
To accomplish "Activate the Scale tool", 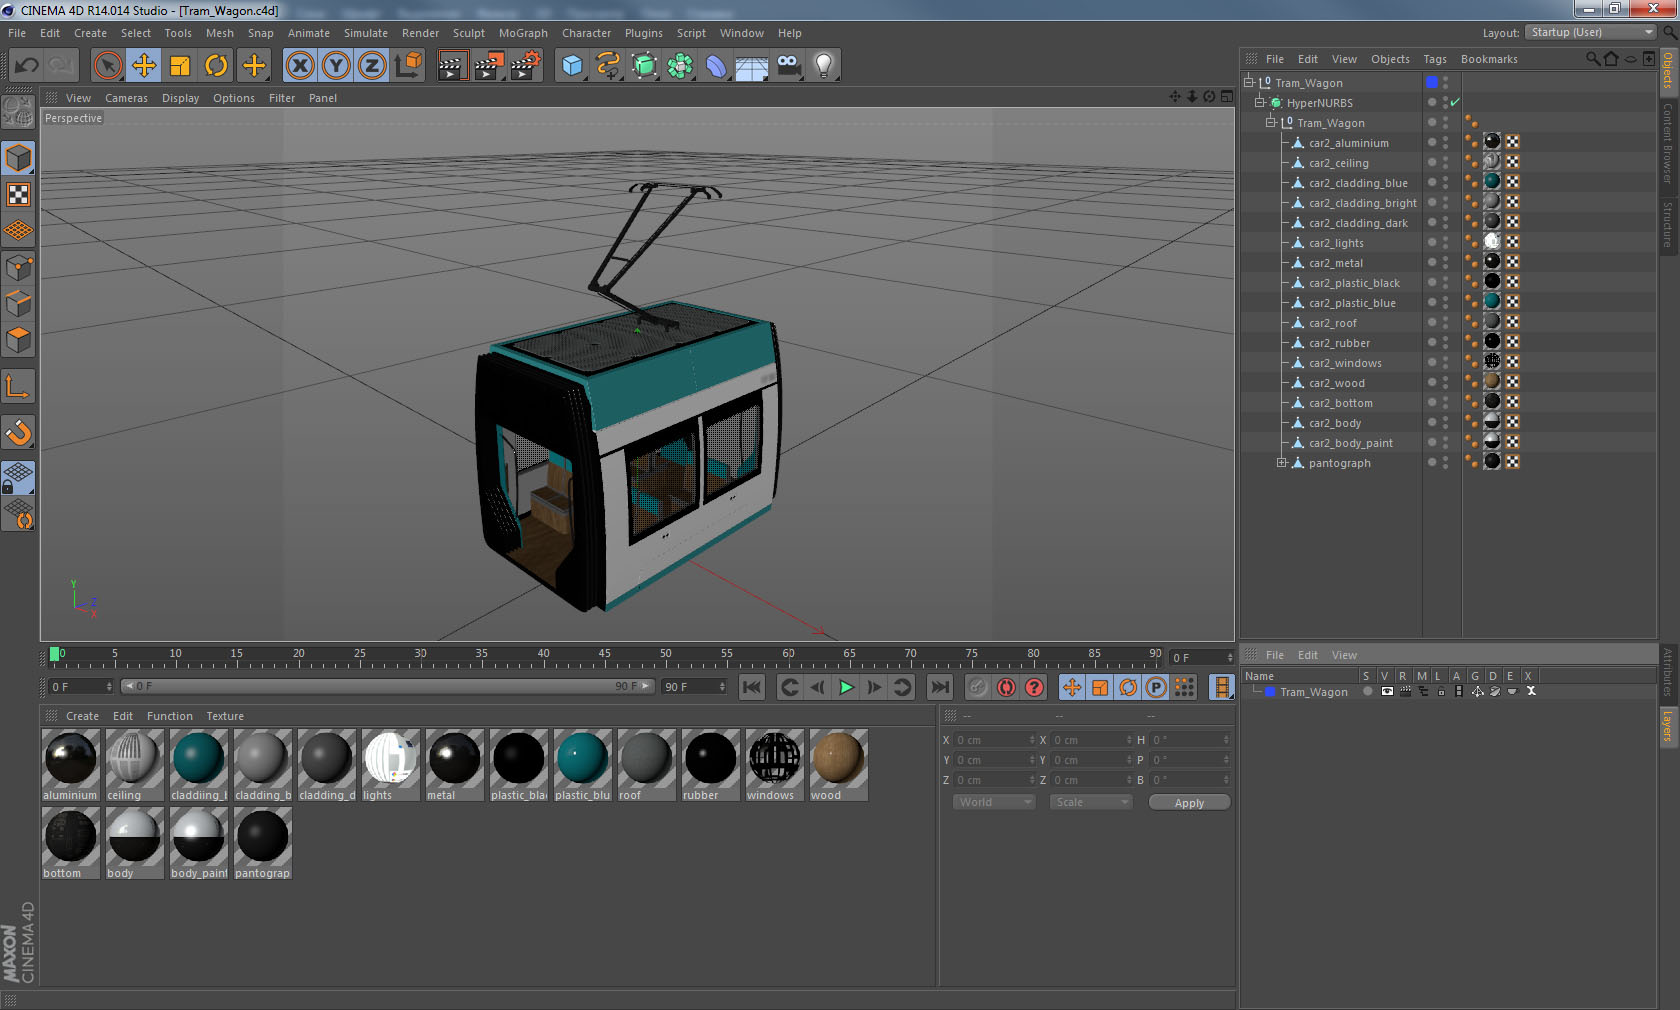I will [x=180, y=66].
